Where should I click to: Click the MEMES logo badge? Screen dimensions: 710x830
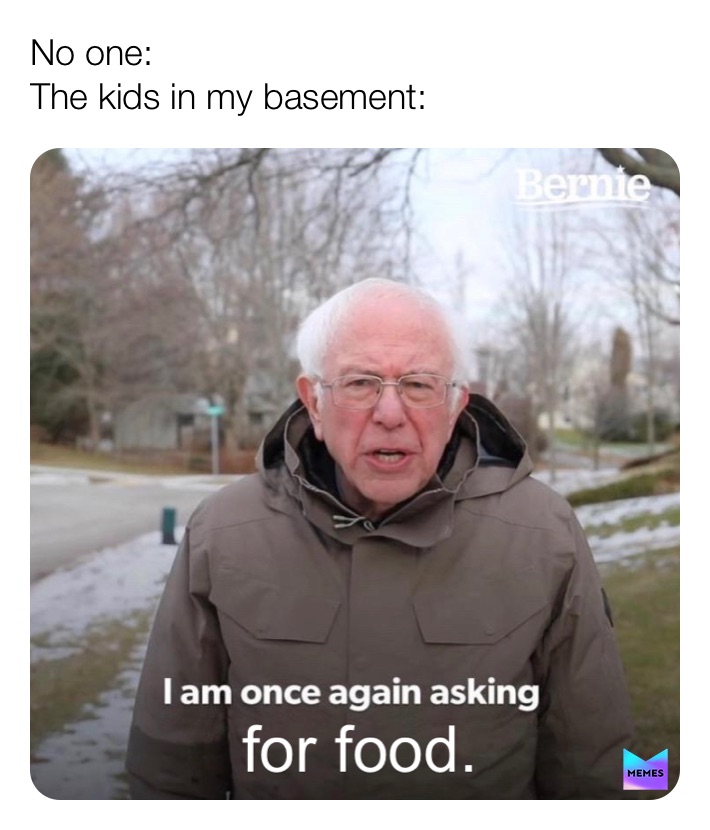(x=645, y=769)
